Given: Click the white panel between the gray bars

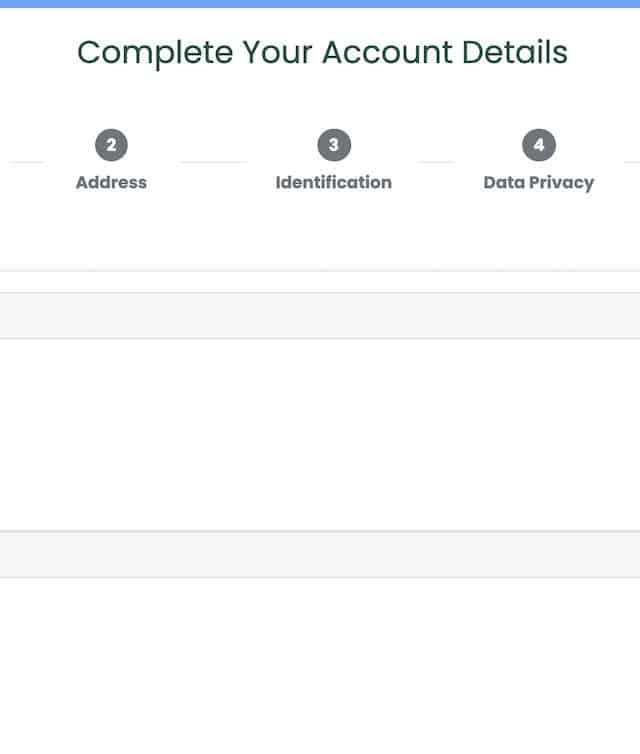Looking at the screenshot, I should (x=320, y=434).
